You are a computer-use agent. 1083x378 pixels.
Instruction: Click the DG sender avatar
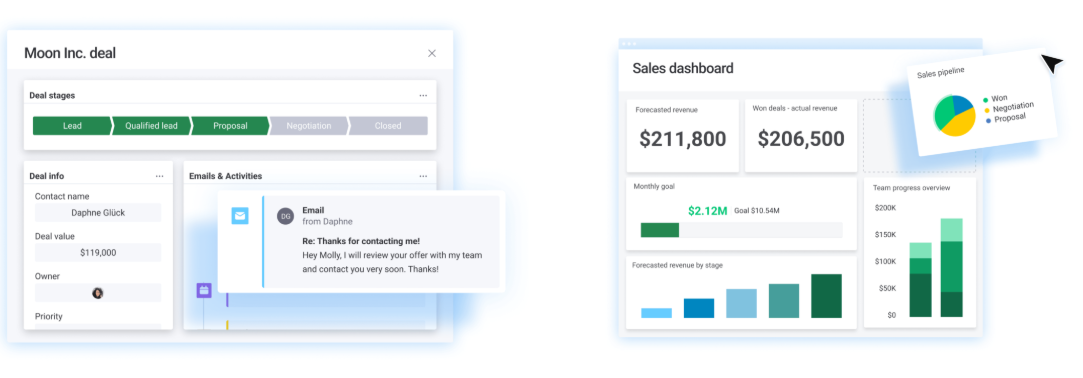(x=285, y=216)
